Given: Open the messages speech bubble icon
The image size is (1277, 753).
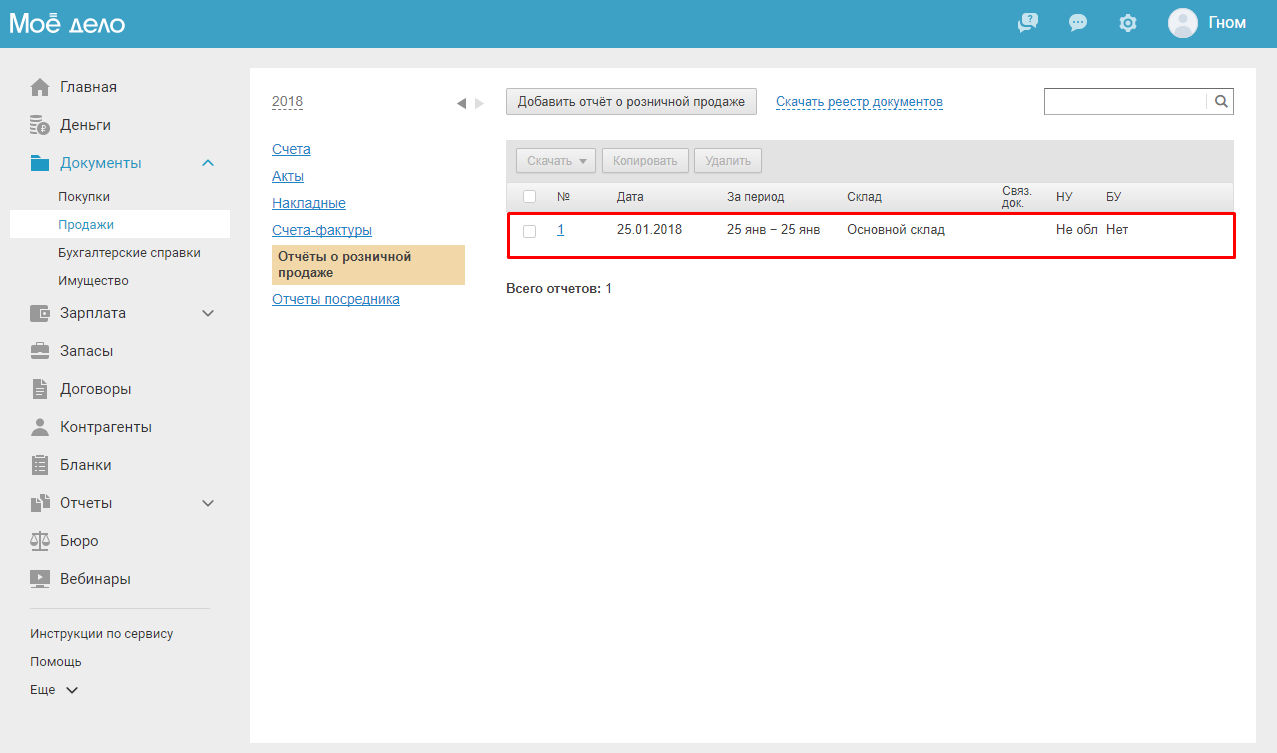Looking at the screenshot, I should point(1078,23).
